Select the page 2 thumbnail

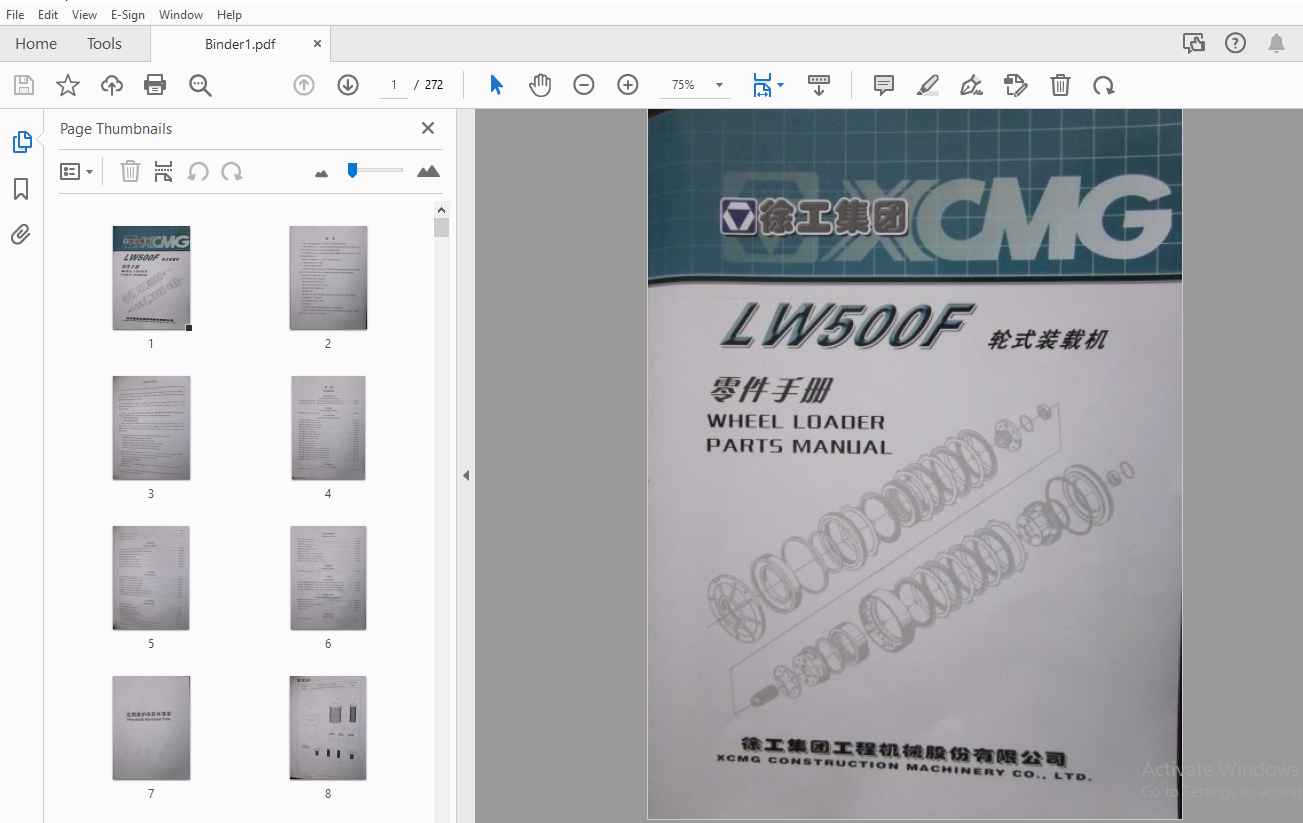tap(328, 277)
